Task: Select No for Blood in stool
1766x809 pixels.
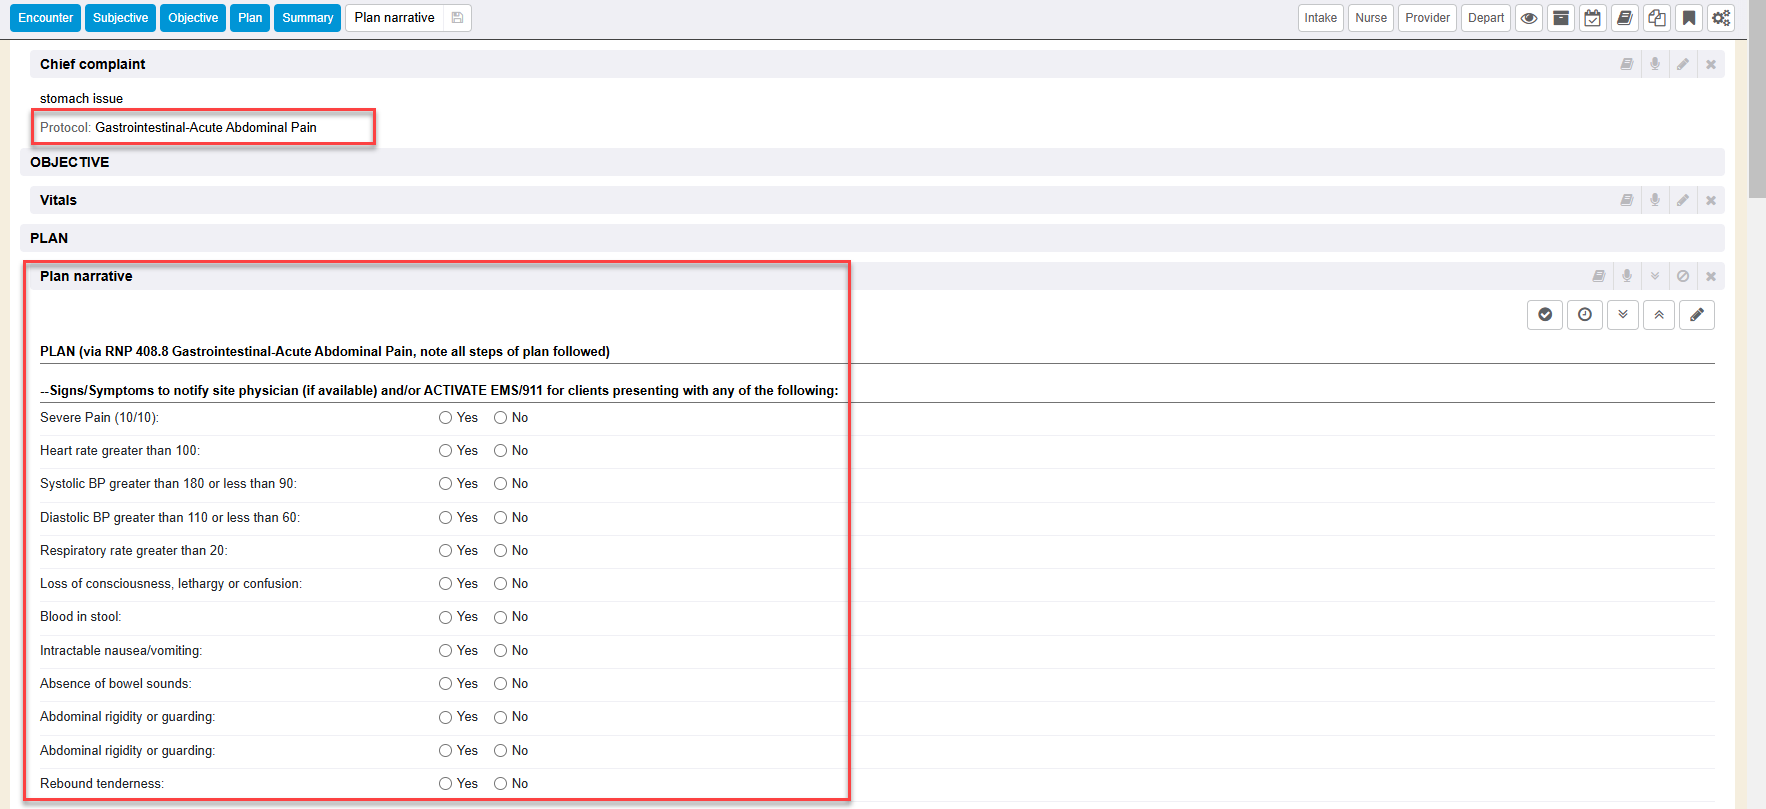Action: point(500,617)
